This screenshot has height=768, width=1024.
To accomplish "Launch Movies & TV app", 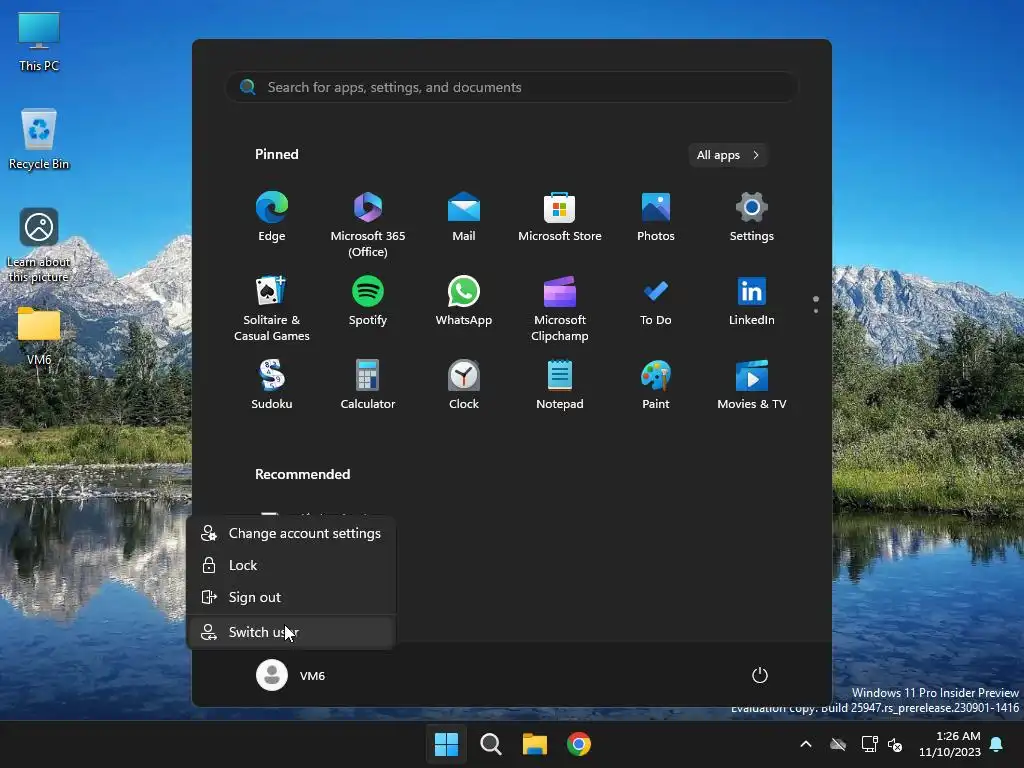I will [752, 385].
